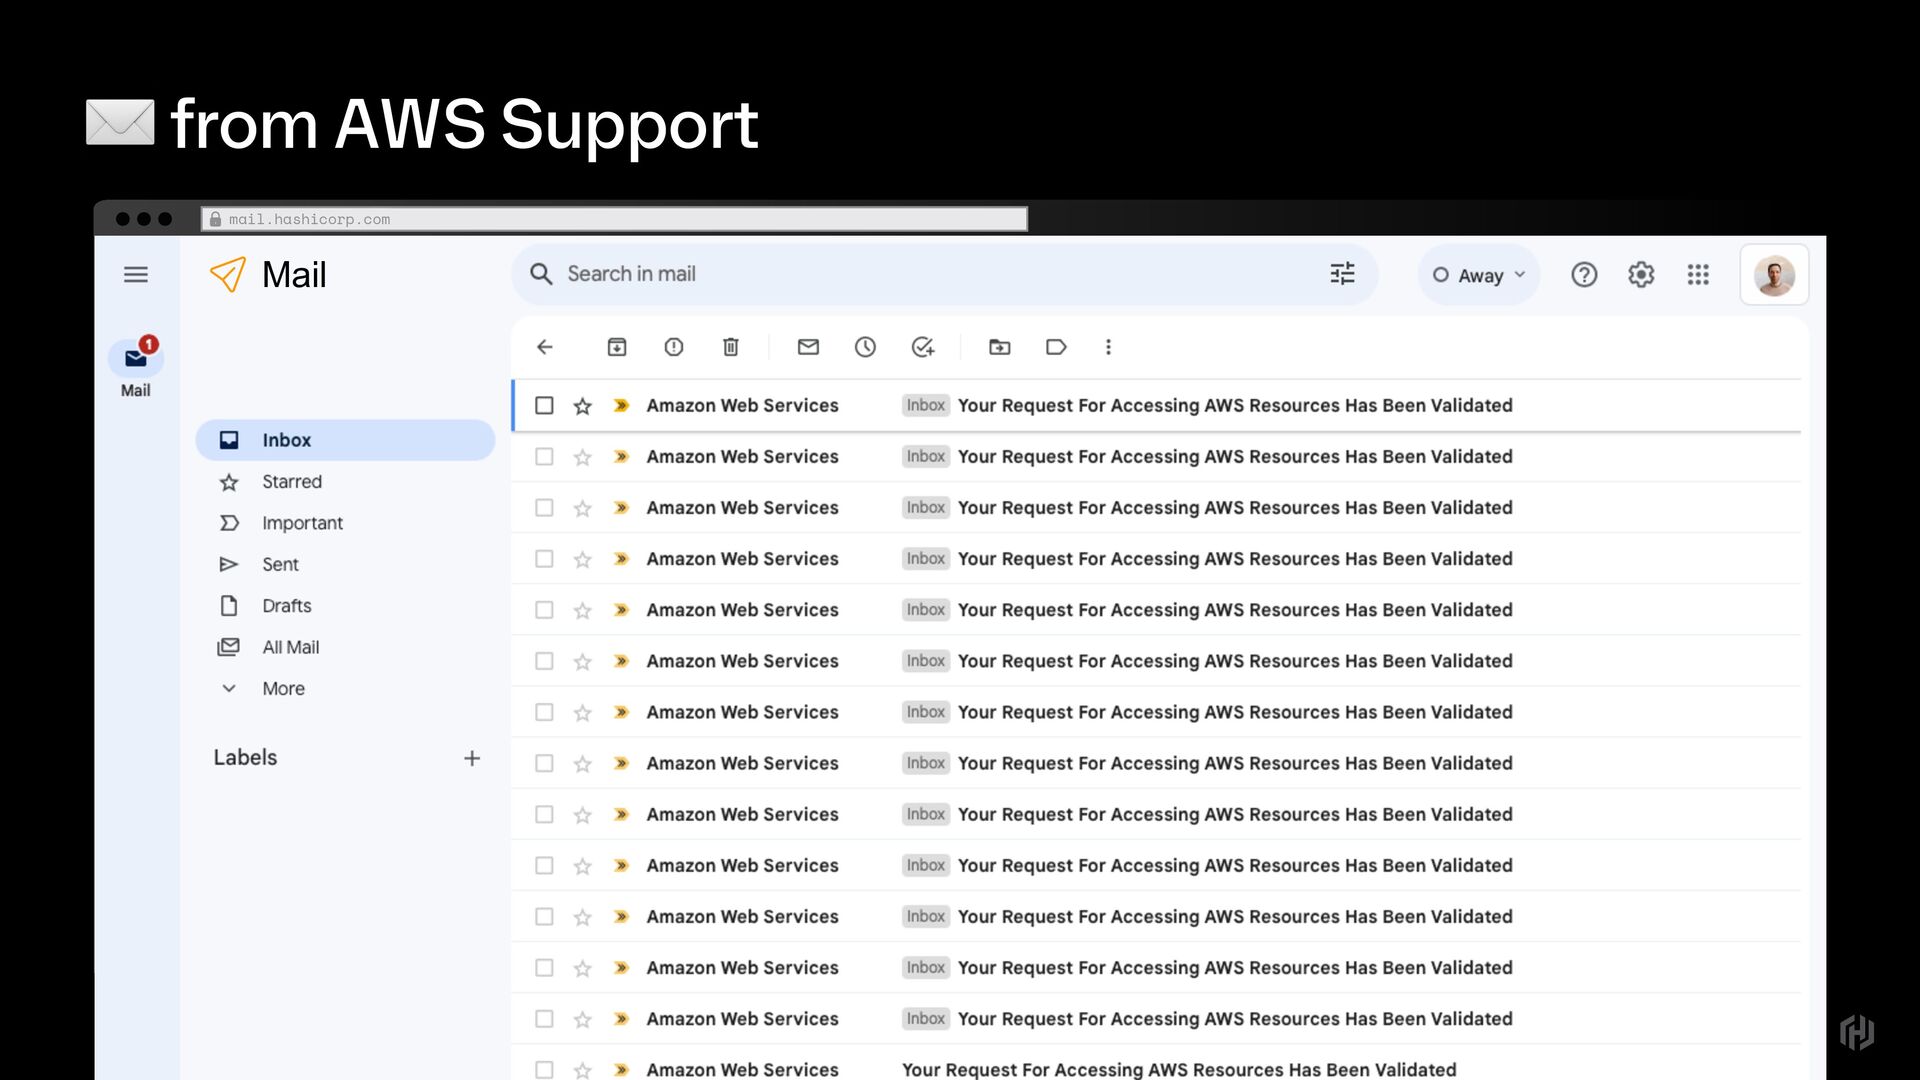This screenshot has width=1920, height=1080.
Task: Click the Search in mail field
Action: click(x=944, y=274)
